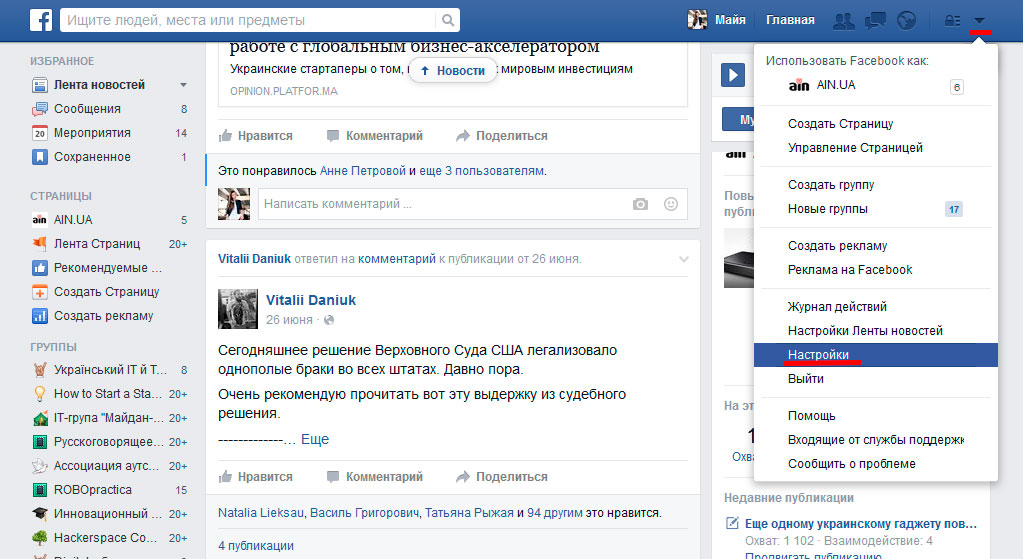Open the notifications globe icon
This screenshot has height=559, width=1023.
tap(907, 20)
